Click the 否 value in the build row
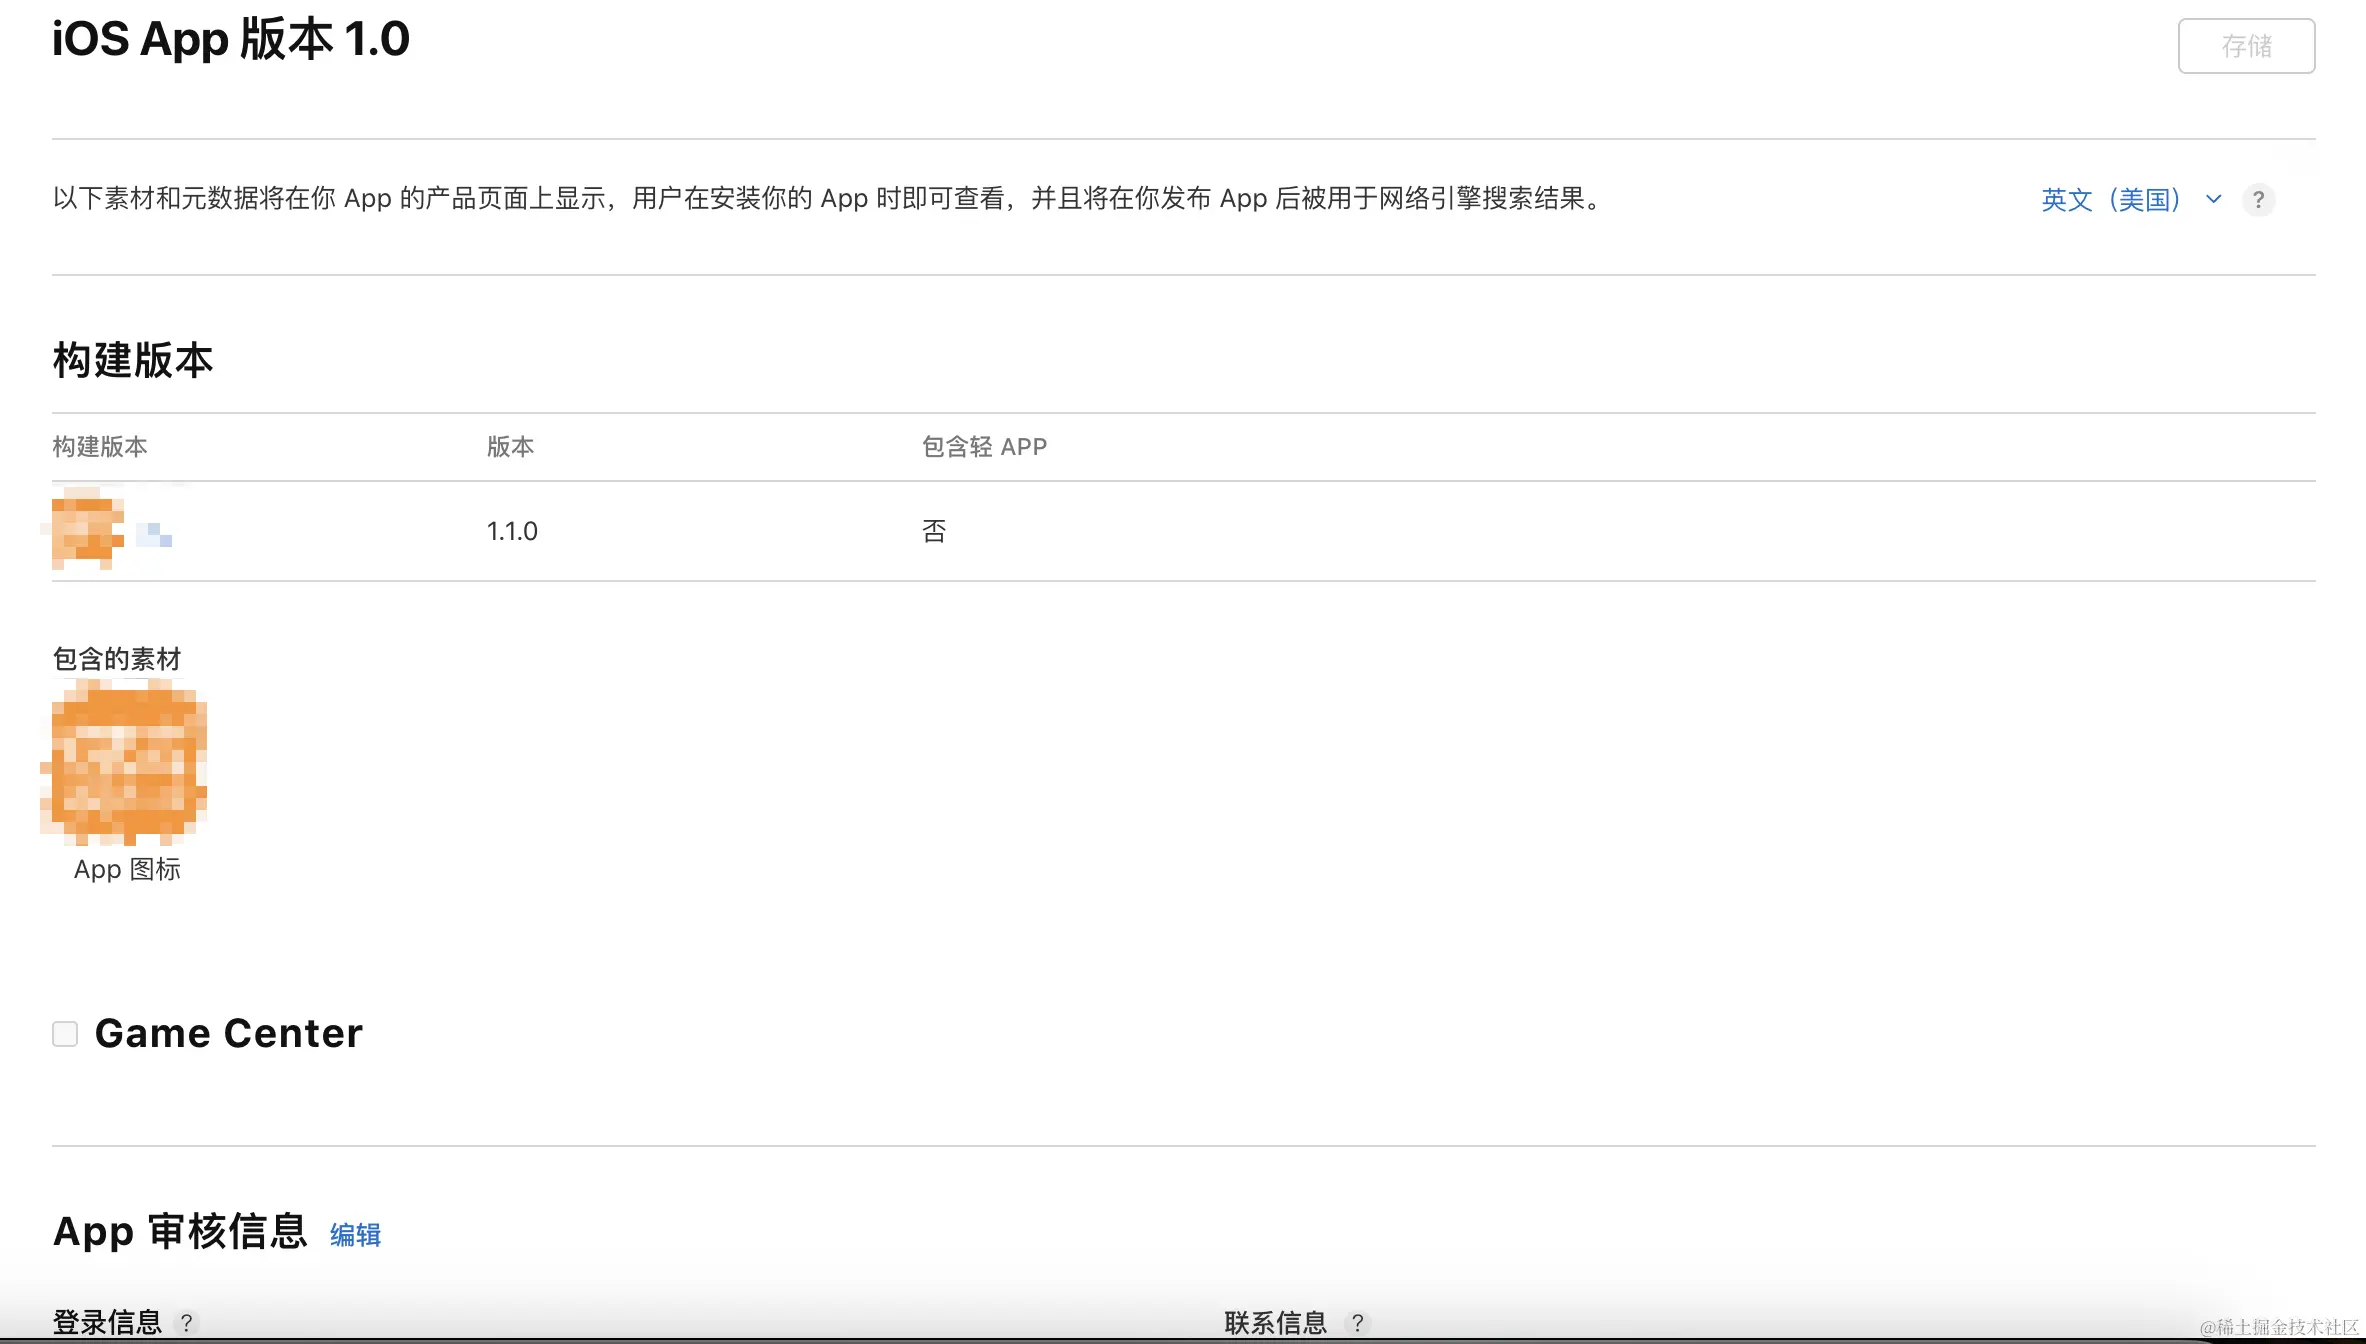Viewport: 2366px width, 1344px height. point(933,531)
